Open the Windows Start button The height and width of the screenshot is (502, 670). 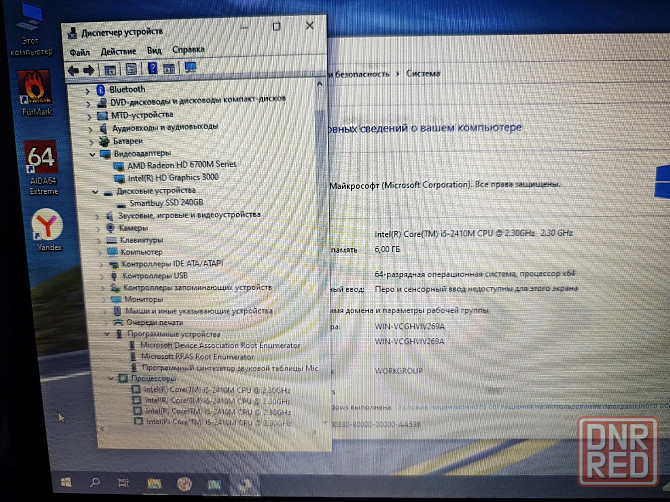[66, 482]
